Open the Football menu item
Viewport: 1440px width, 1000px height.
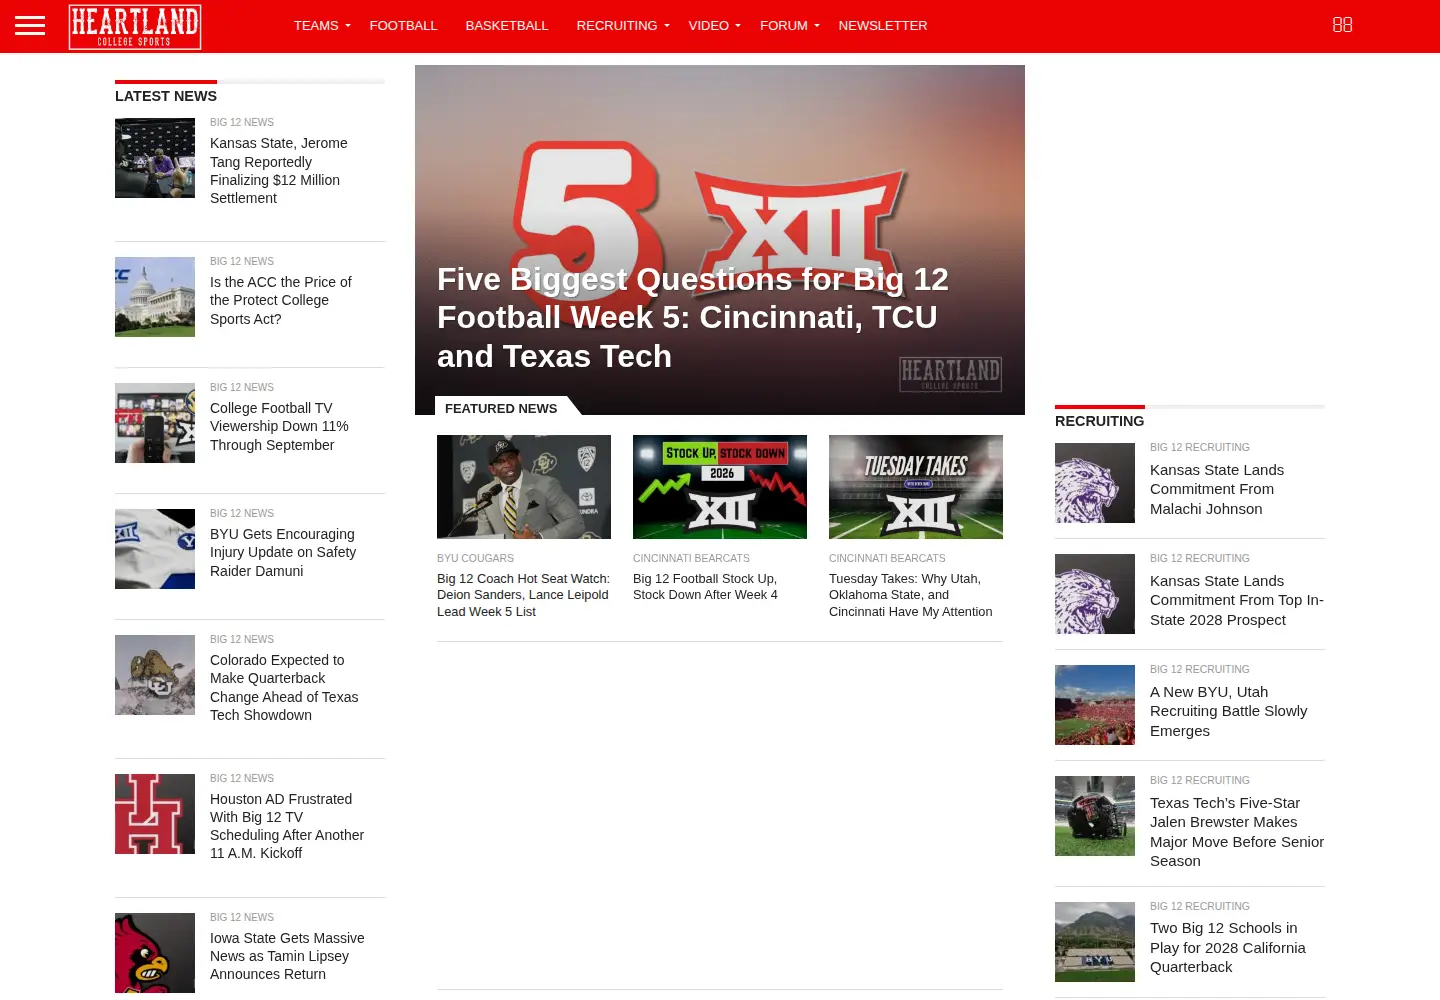tap(403, 26)
